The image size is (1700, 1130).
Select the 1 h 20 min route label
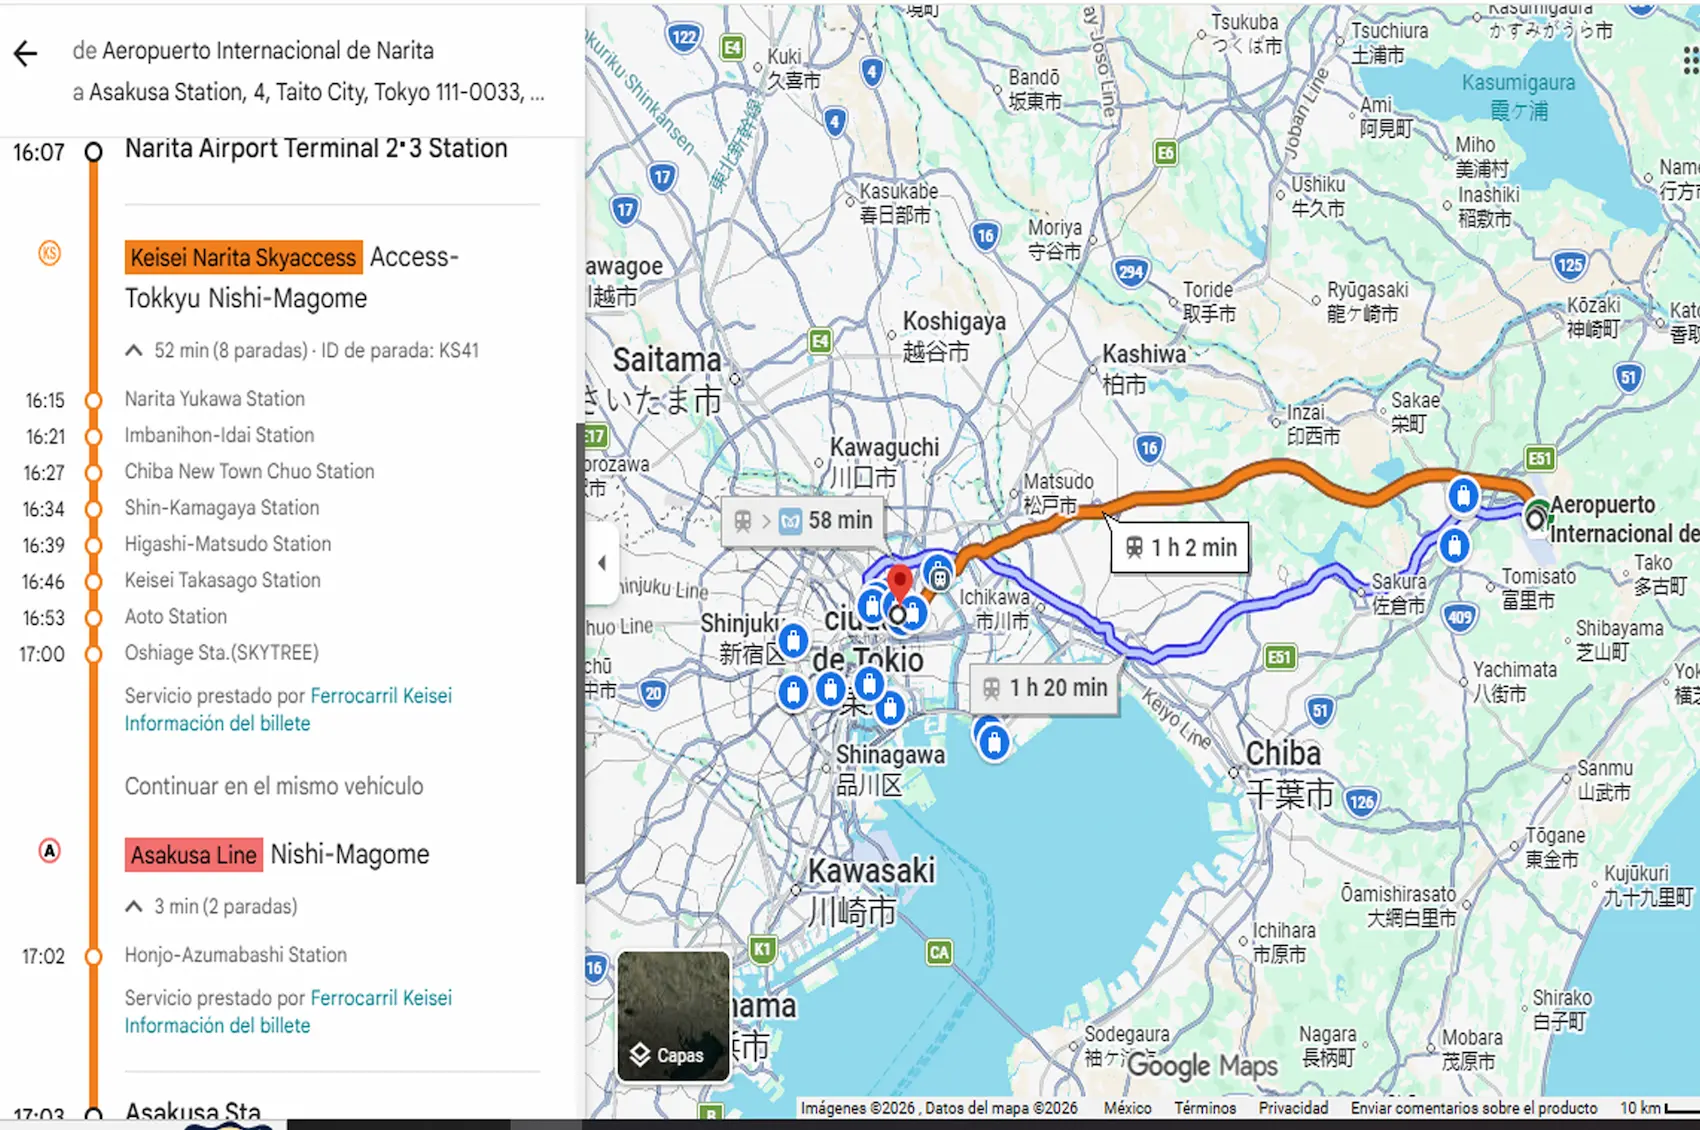(1045, 688)
